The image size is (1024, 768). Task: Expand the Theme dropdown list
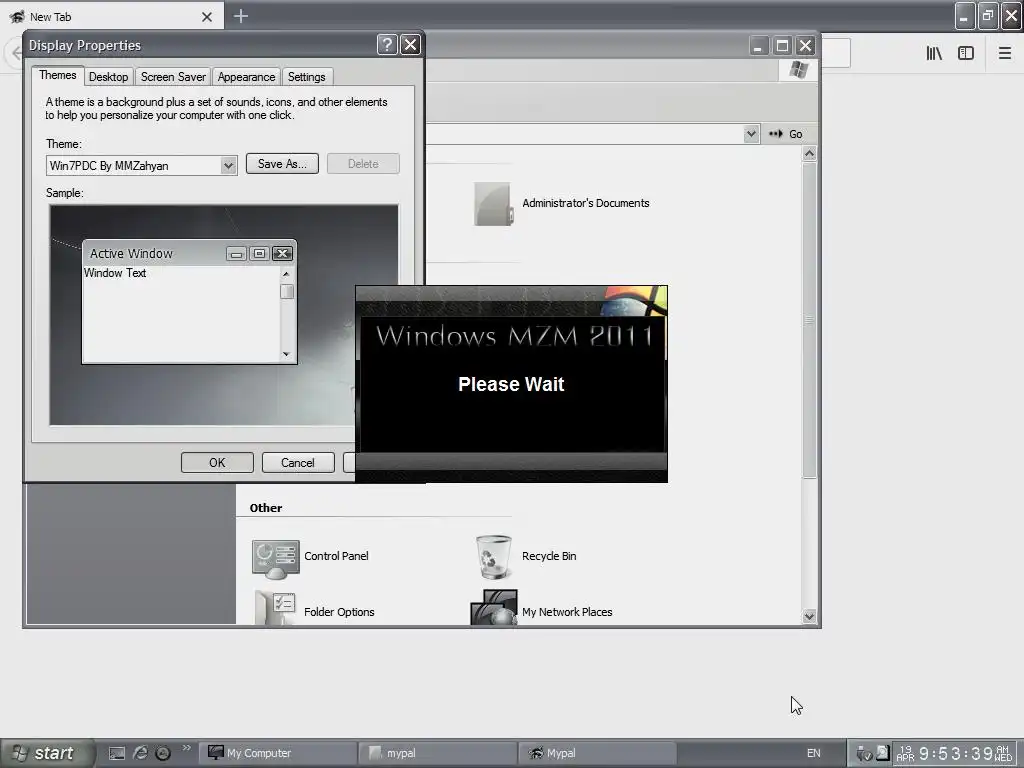[x=228, y=165]
